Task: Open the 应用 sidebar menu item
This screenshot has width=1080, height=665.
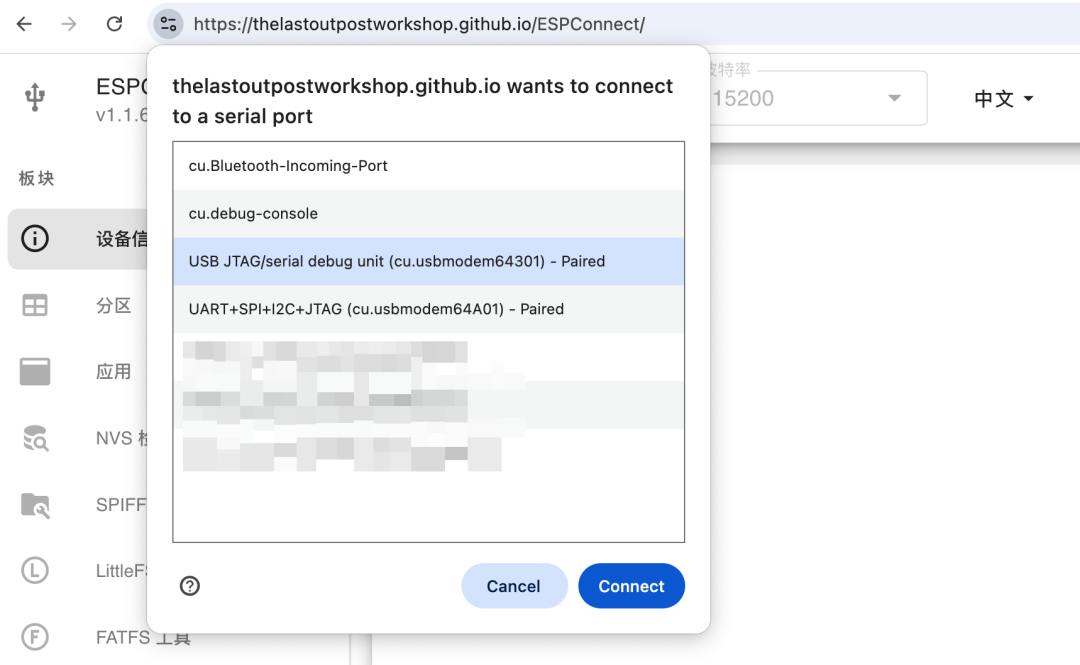Action: tap(114, 371)
